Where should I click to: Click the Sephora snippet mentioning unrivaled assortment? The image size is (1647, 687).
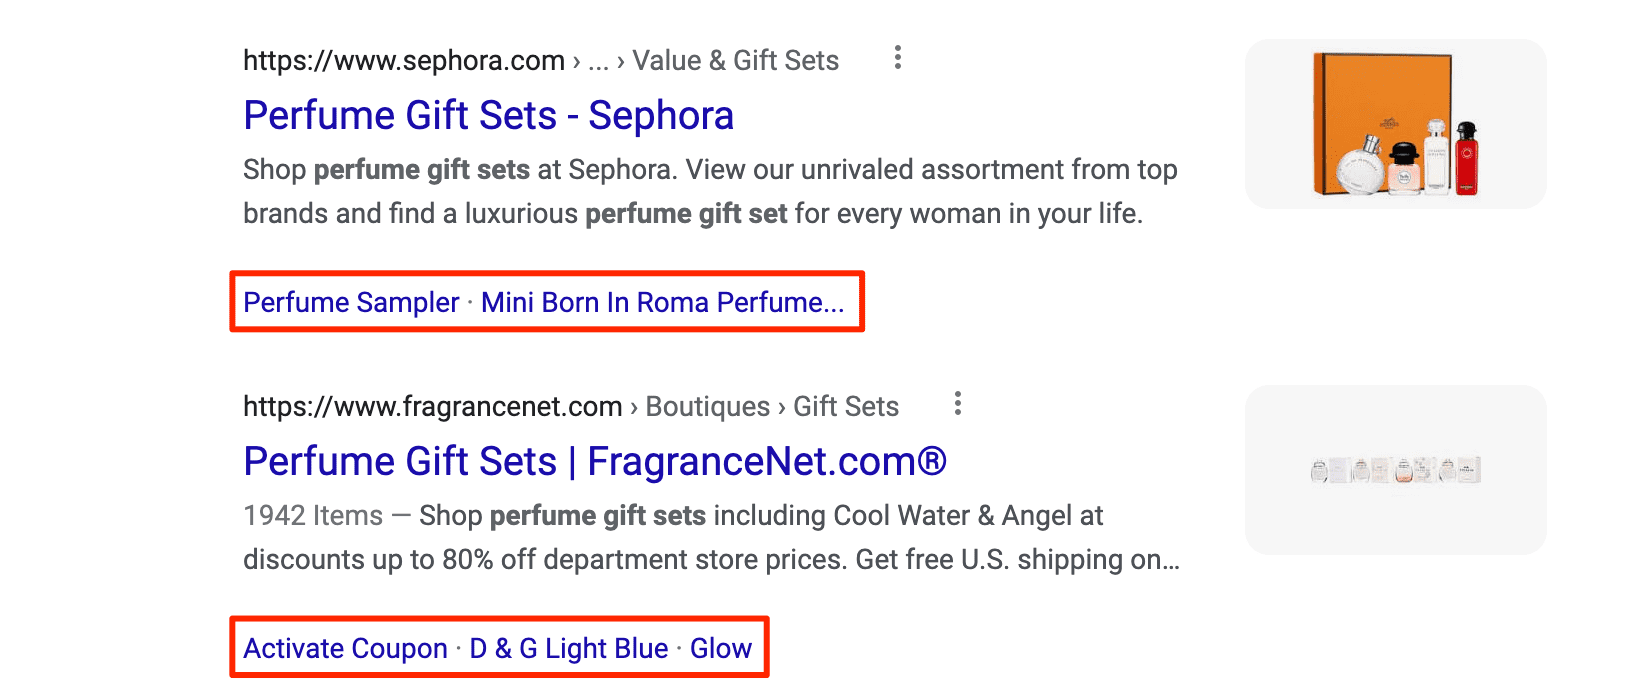pyautogui.click(x=710, y=192)
